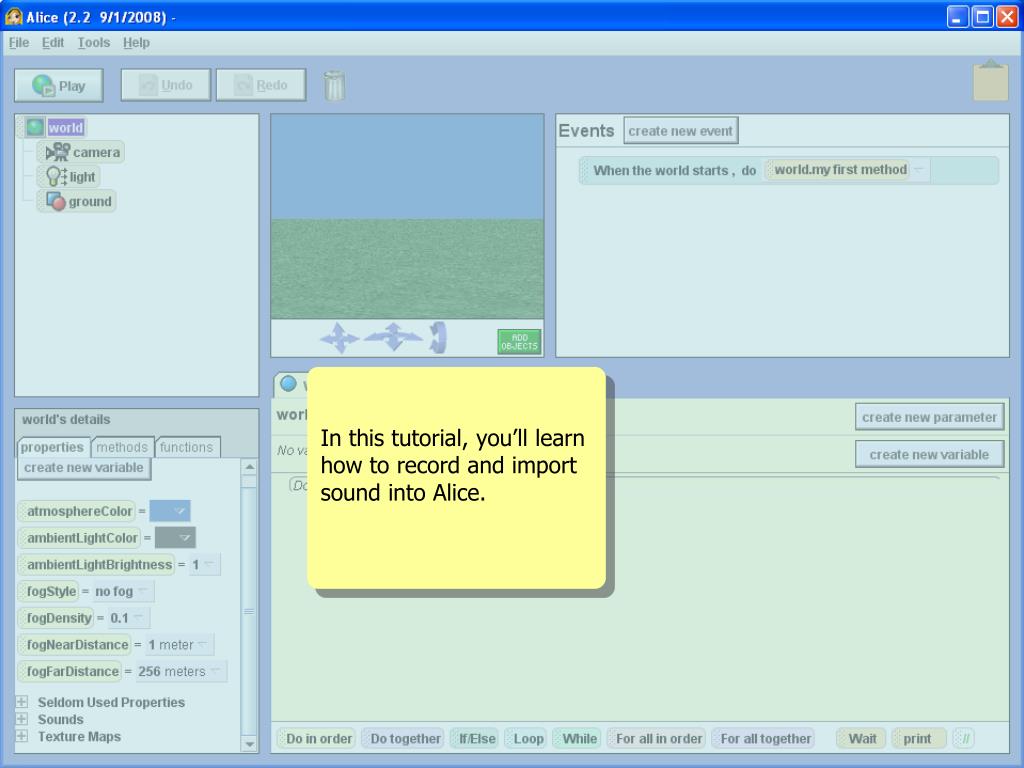Open the Tools menu
The height and width of the screenshot is (768, 1024).
tap(93, 42)
